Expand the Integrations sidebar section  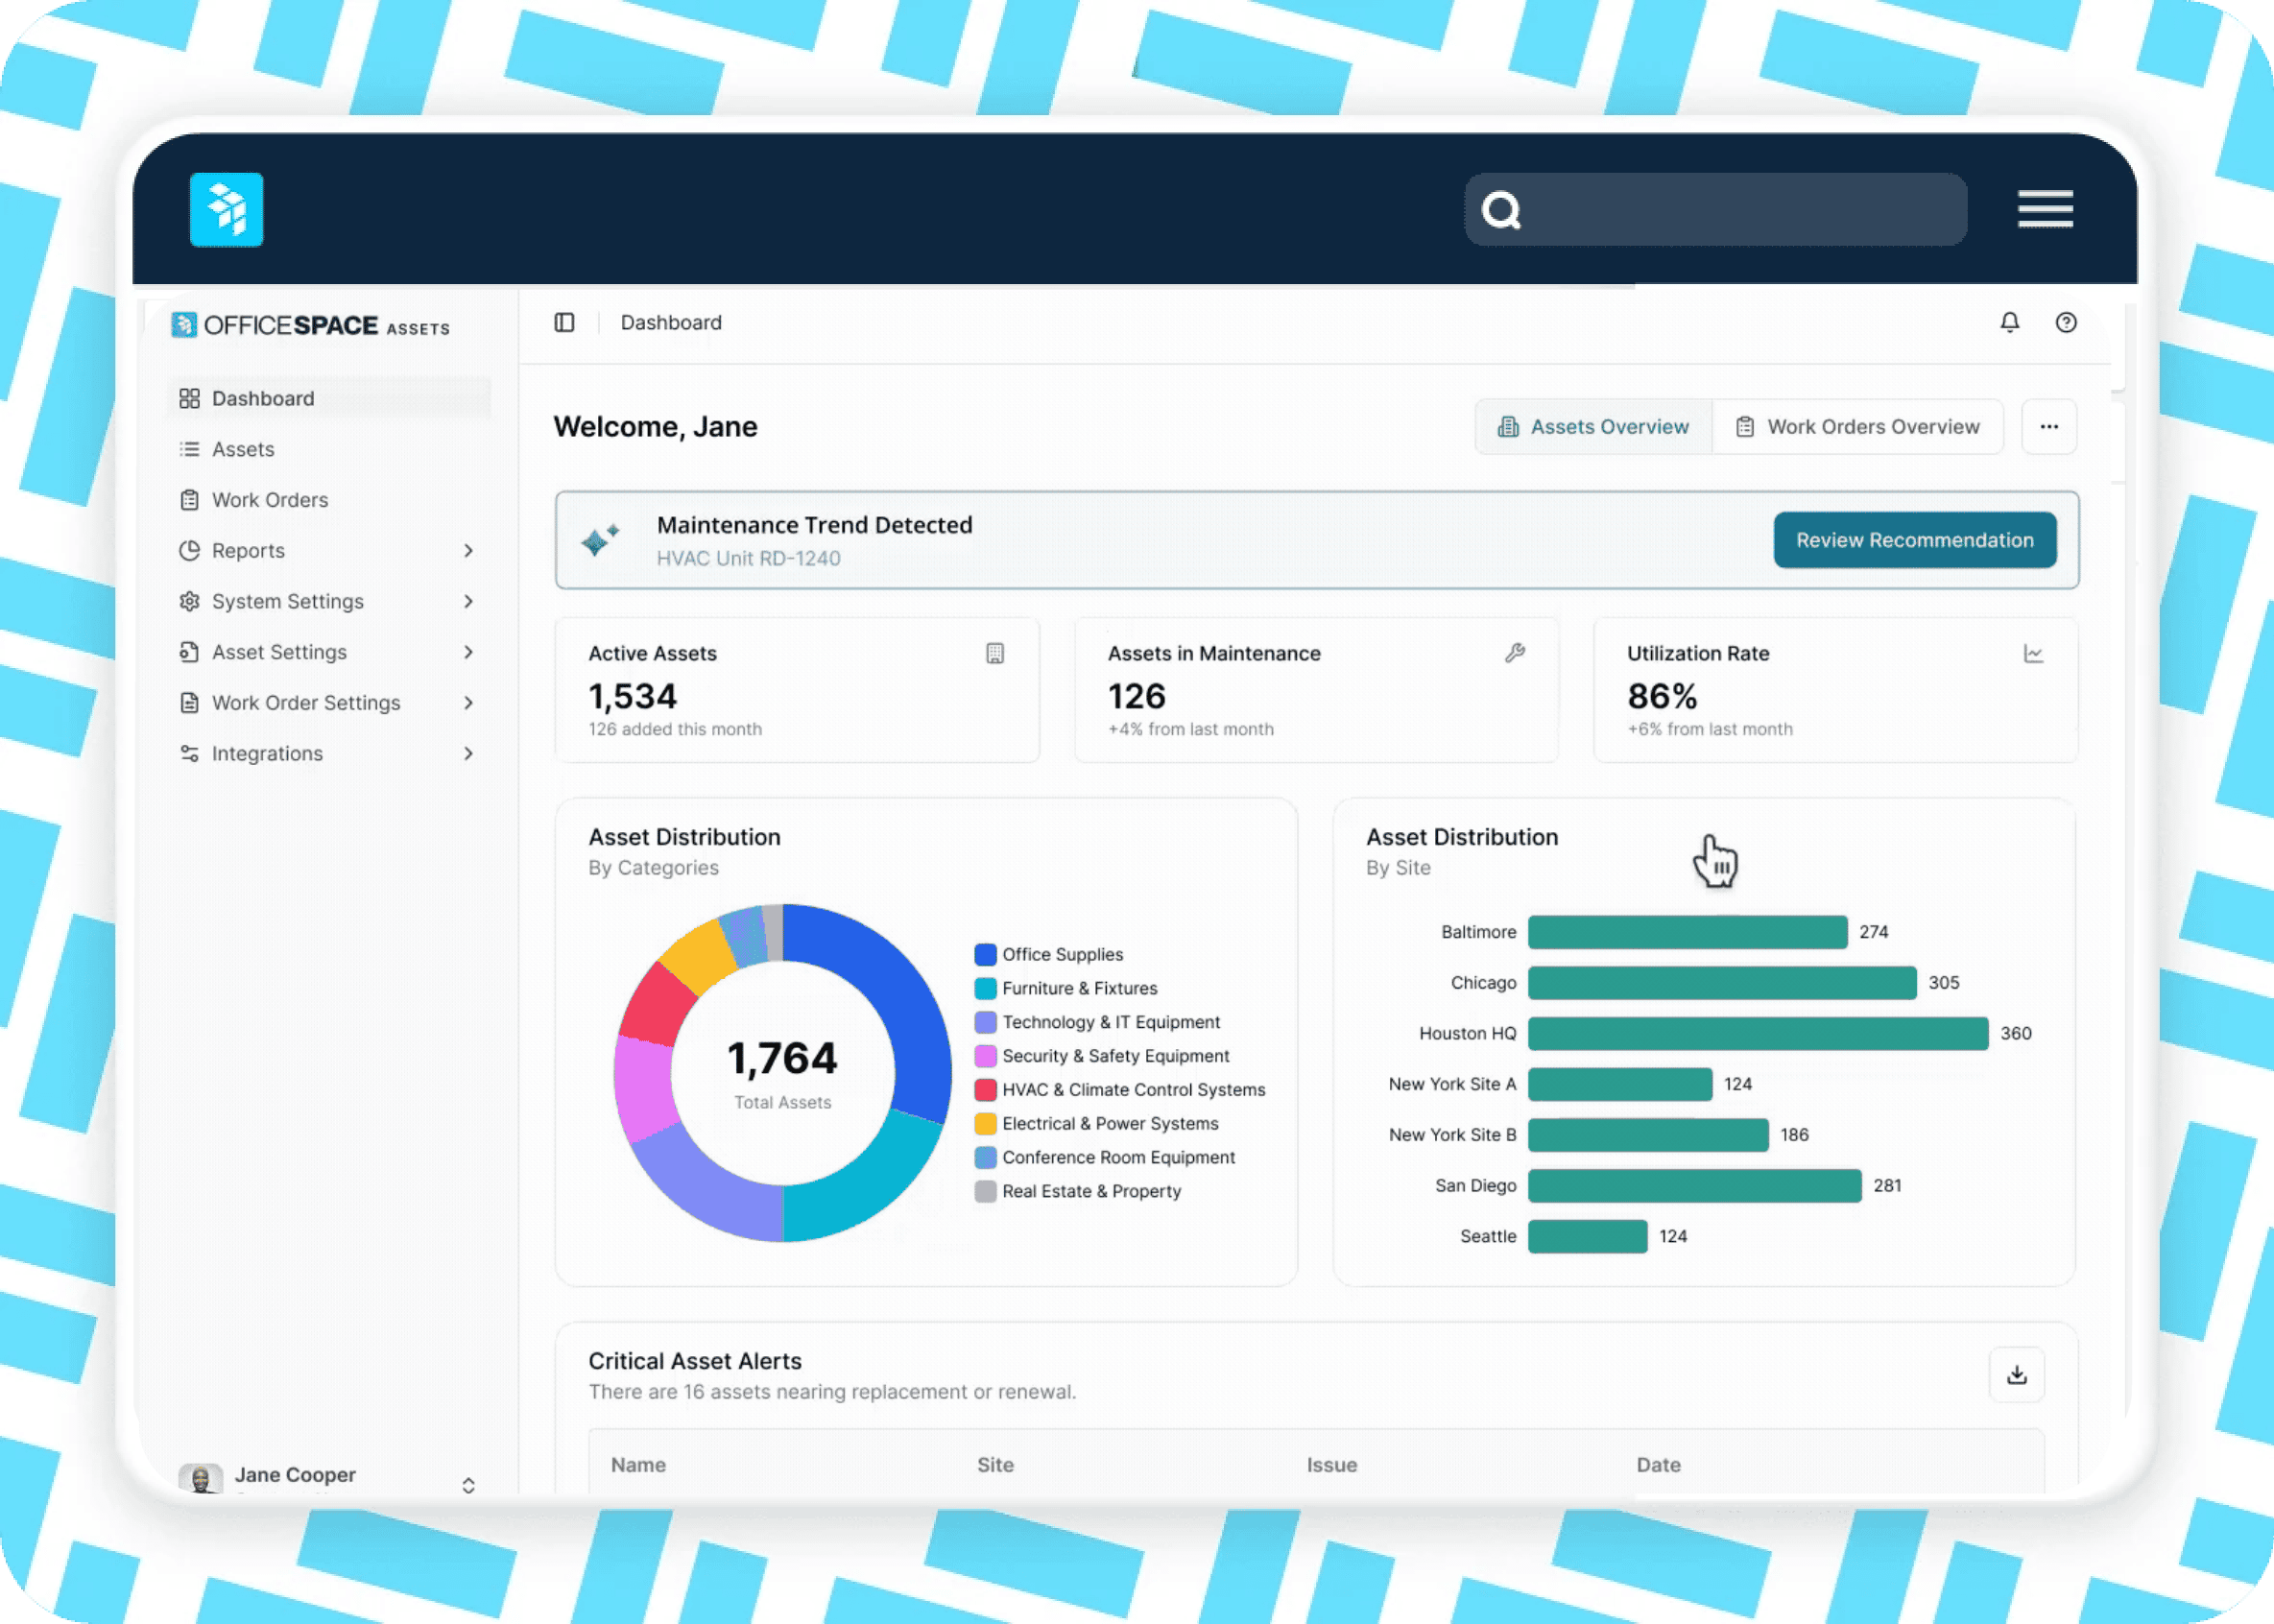[266, 753]
